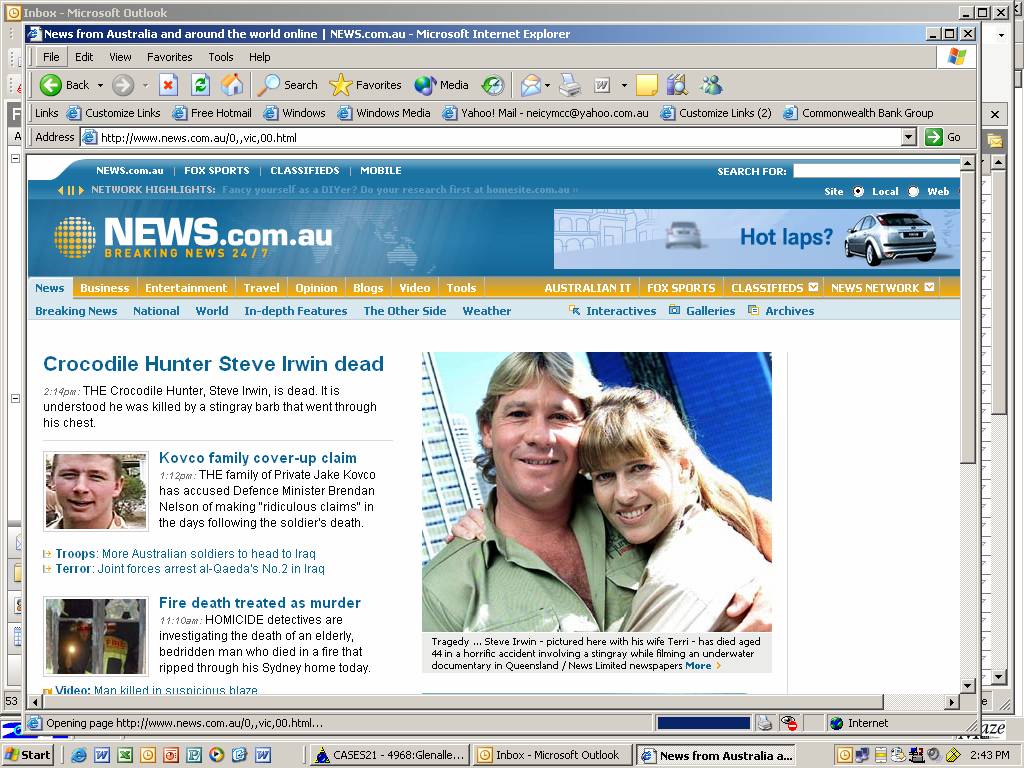
Task: Expand the Address bar URL dropdown
Action: pyautogui.click(x=908, y=137)
